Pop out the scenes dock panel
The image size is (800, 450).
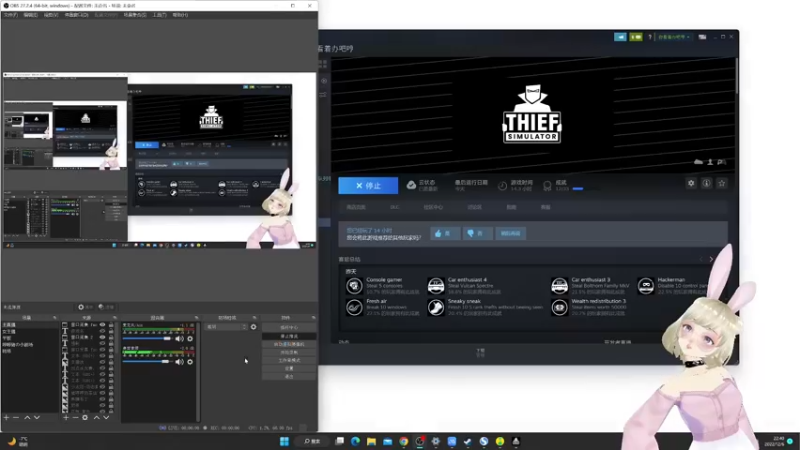point(55,318)
